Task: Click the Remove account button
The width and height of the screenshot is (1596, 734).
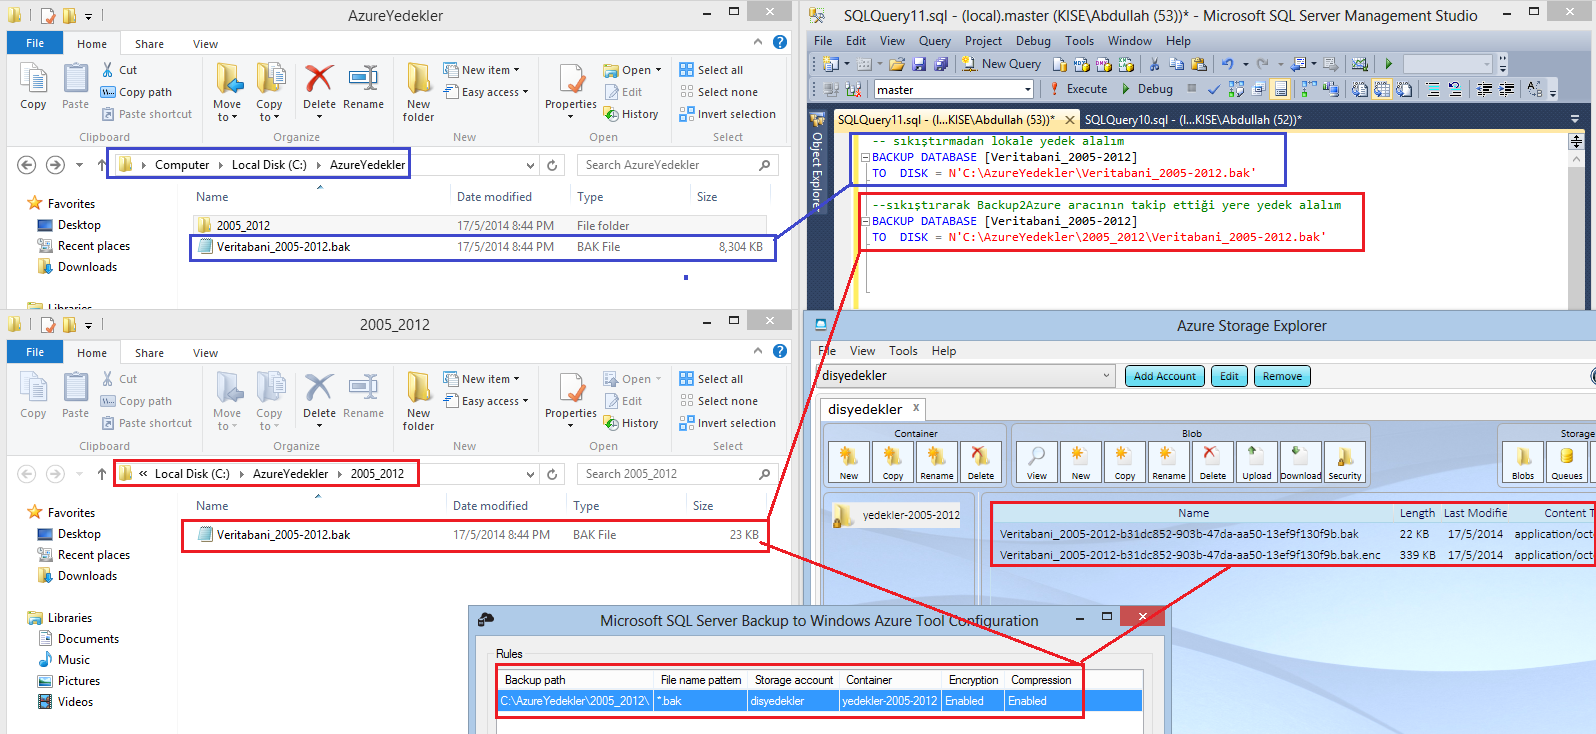Action: (1282, 376)
